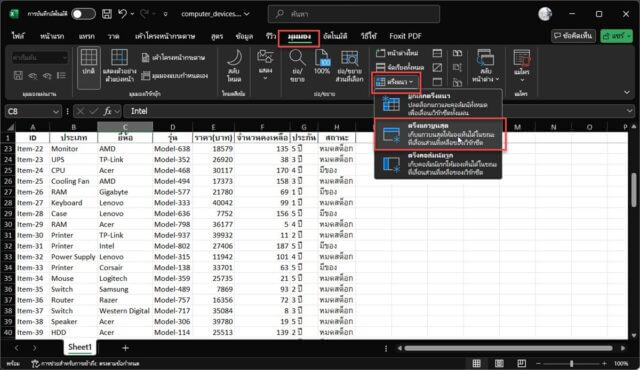The image size is (640, 370).
Task: Open the Name Box dropdown showing C8
Action: [x=56, y=111]
